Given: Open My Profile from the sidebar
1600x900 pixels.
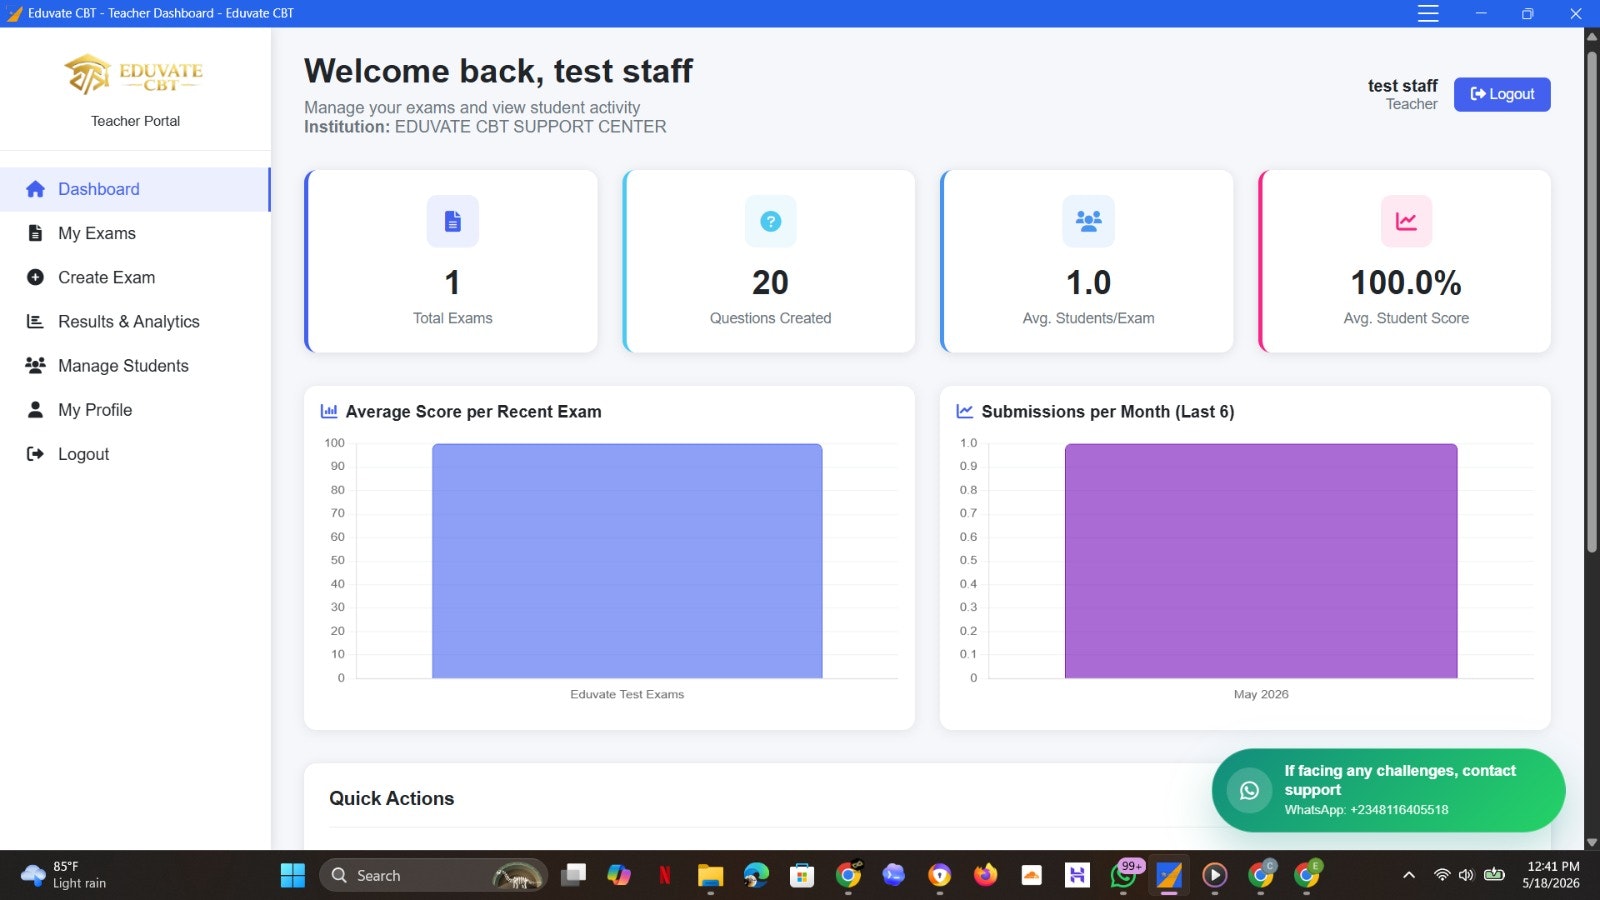Looking at the screenshot, I should (135, 409).
